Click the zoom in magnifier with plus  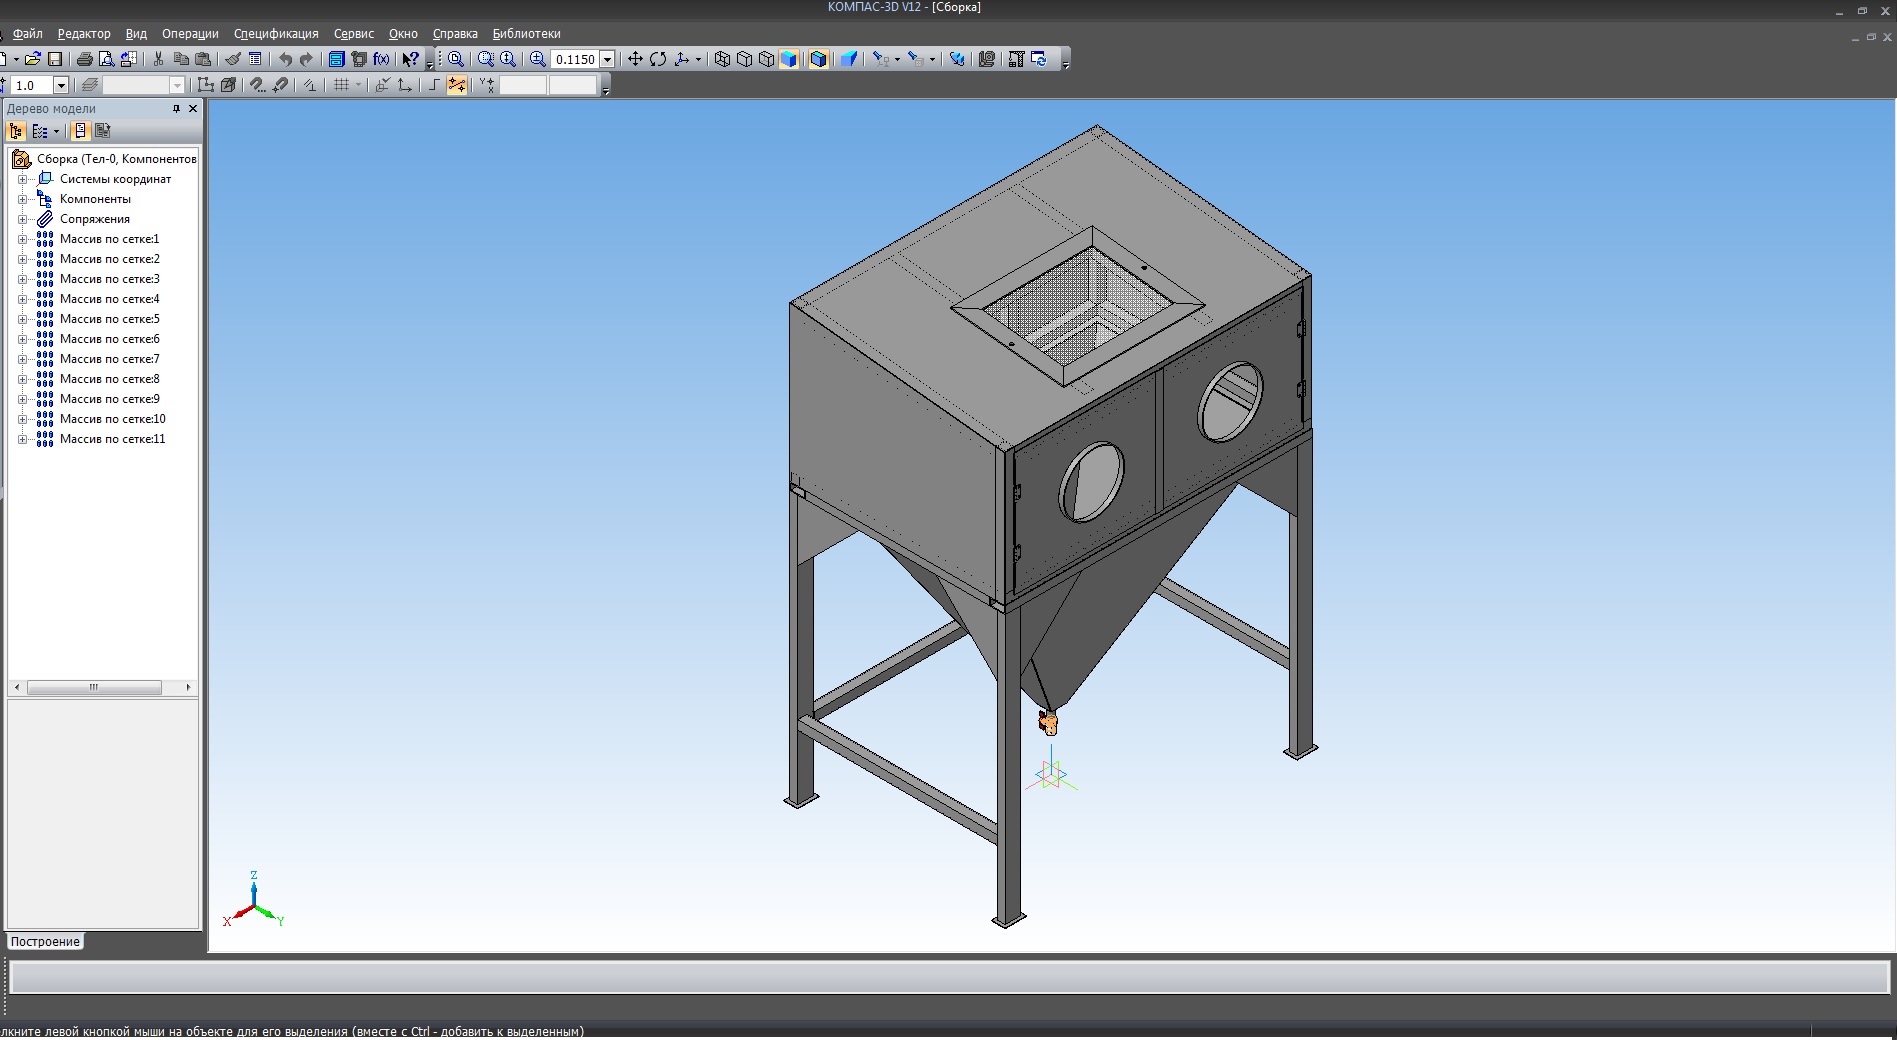click(537, 59)
